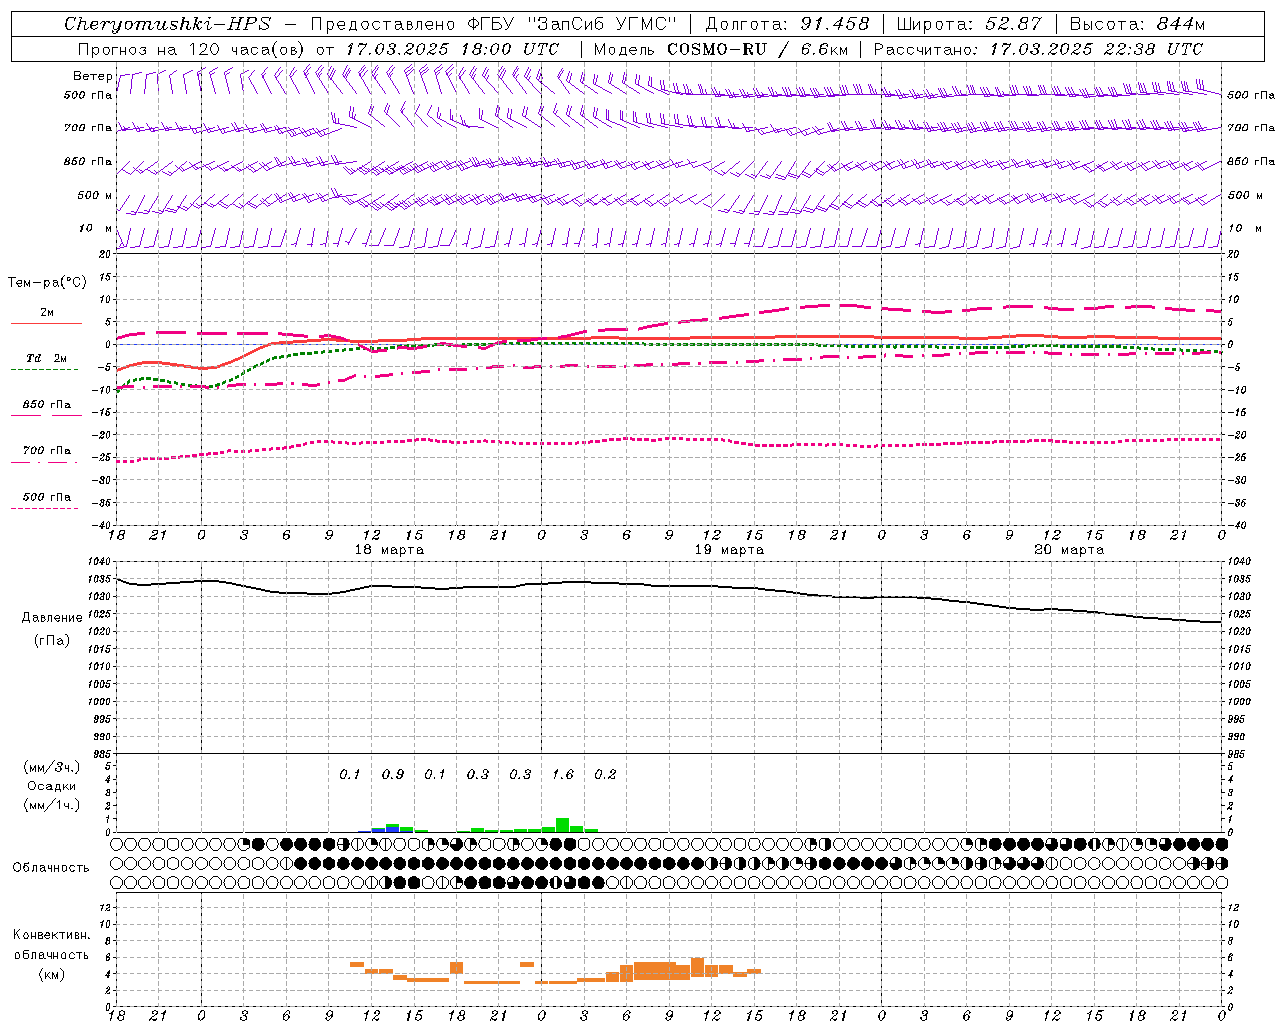Image resolution: width=1280 pixels, height=1024 pixels.
Task: Click the Давление pressure panel label
Action: pos(52,618)
